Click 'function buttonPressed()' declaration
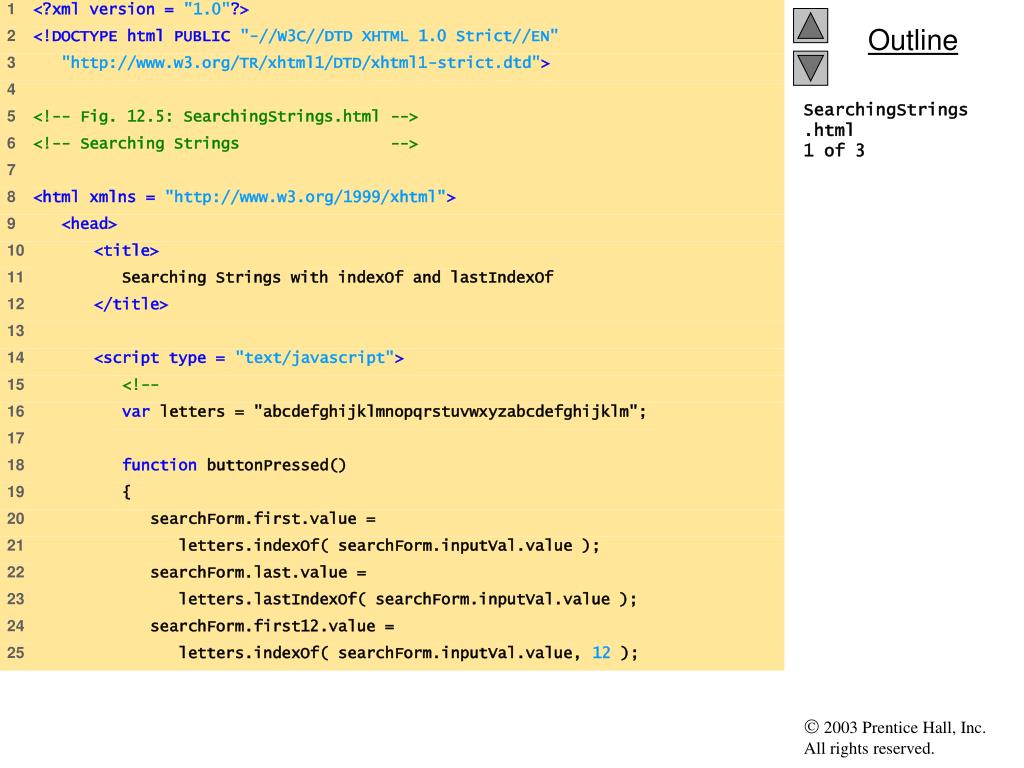The height and width of the screenshot is (768, 1024). tap(234, 465)
